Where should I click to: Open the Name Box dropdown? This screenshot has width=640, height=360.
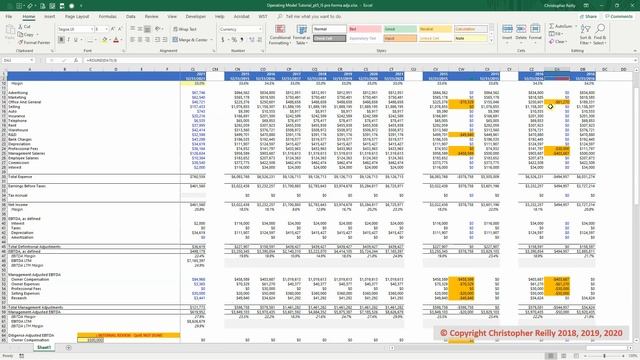point(32,60)
